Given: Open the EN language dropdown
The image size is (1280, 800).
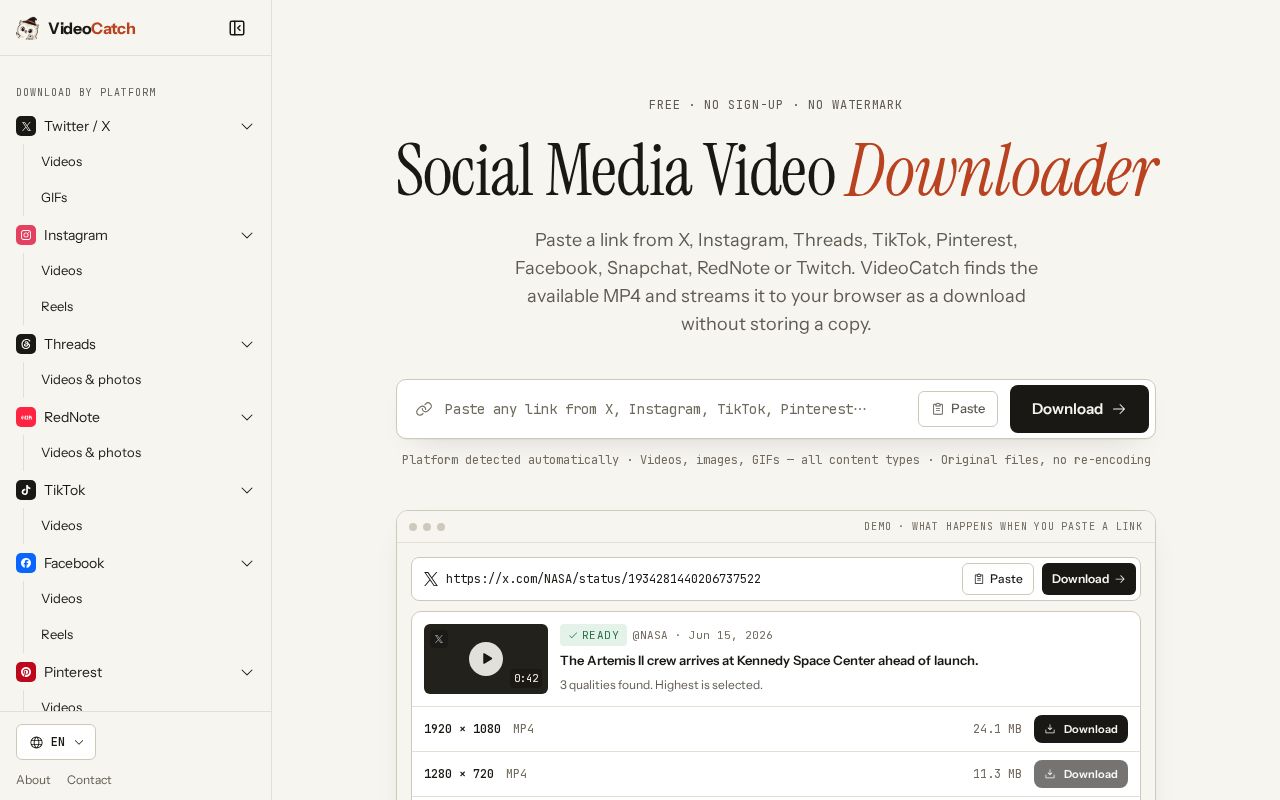Looking at the screenshot, I should pos(56,742).
